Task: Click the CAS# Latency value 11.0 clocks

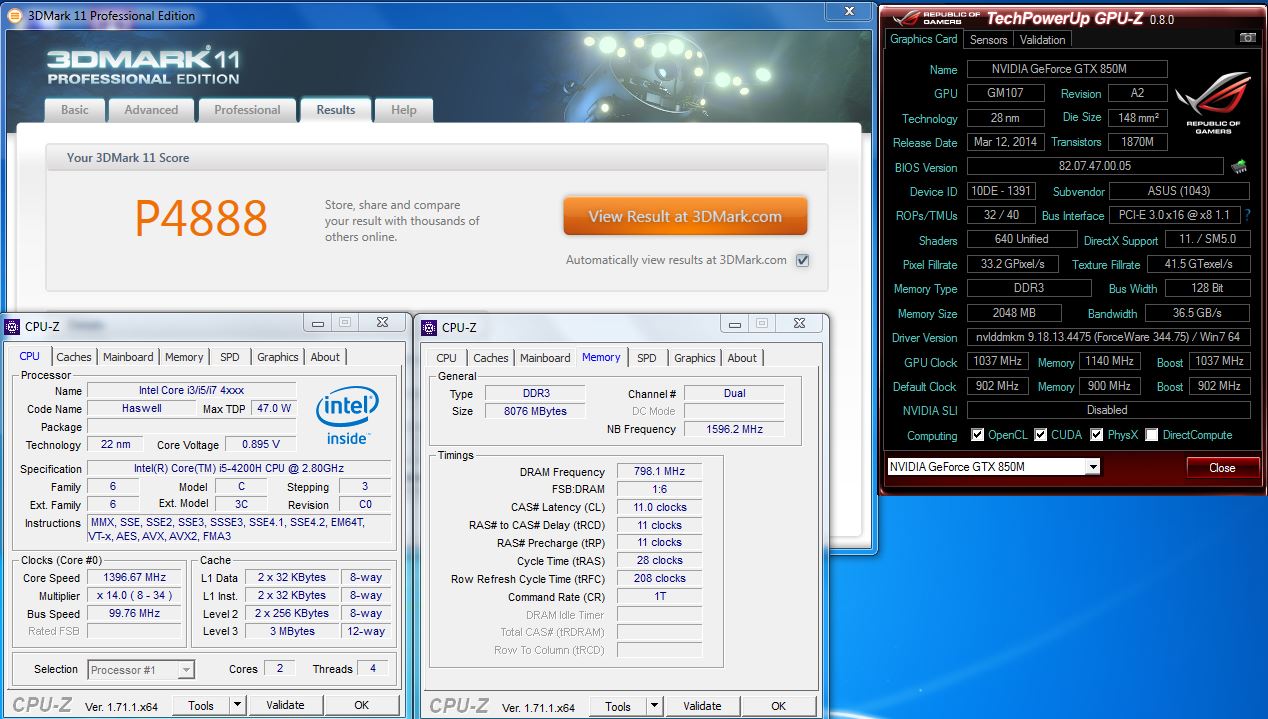Action: click(x=659, y=507)
